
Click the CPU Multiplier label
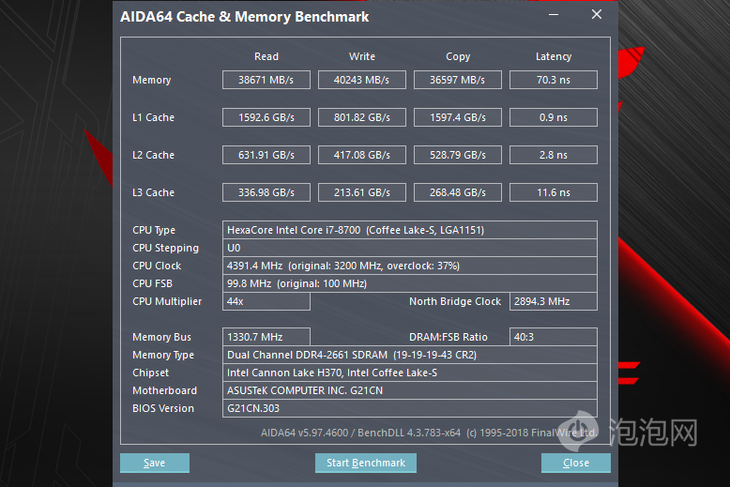[167, 302]
